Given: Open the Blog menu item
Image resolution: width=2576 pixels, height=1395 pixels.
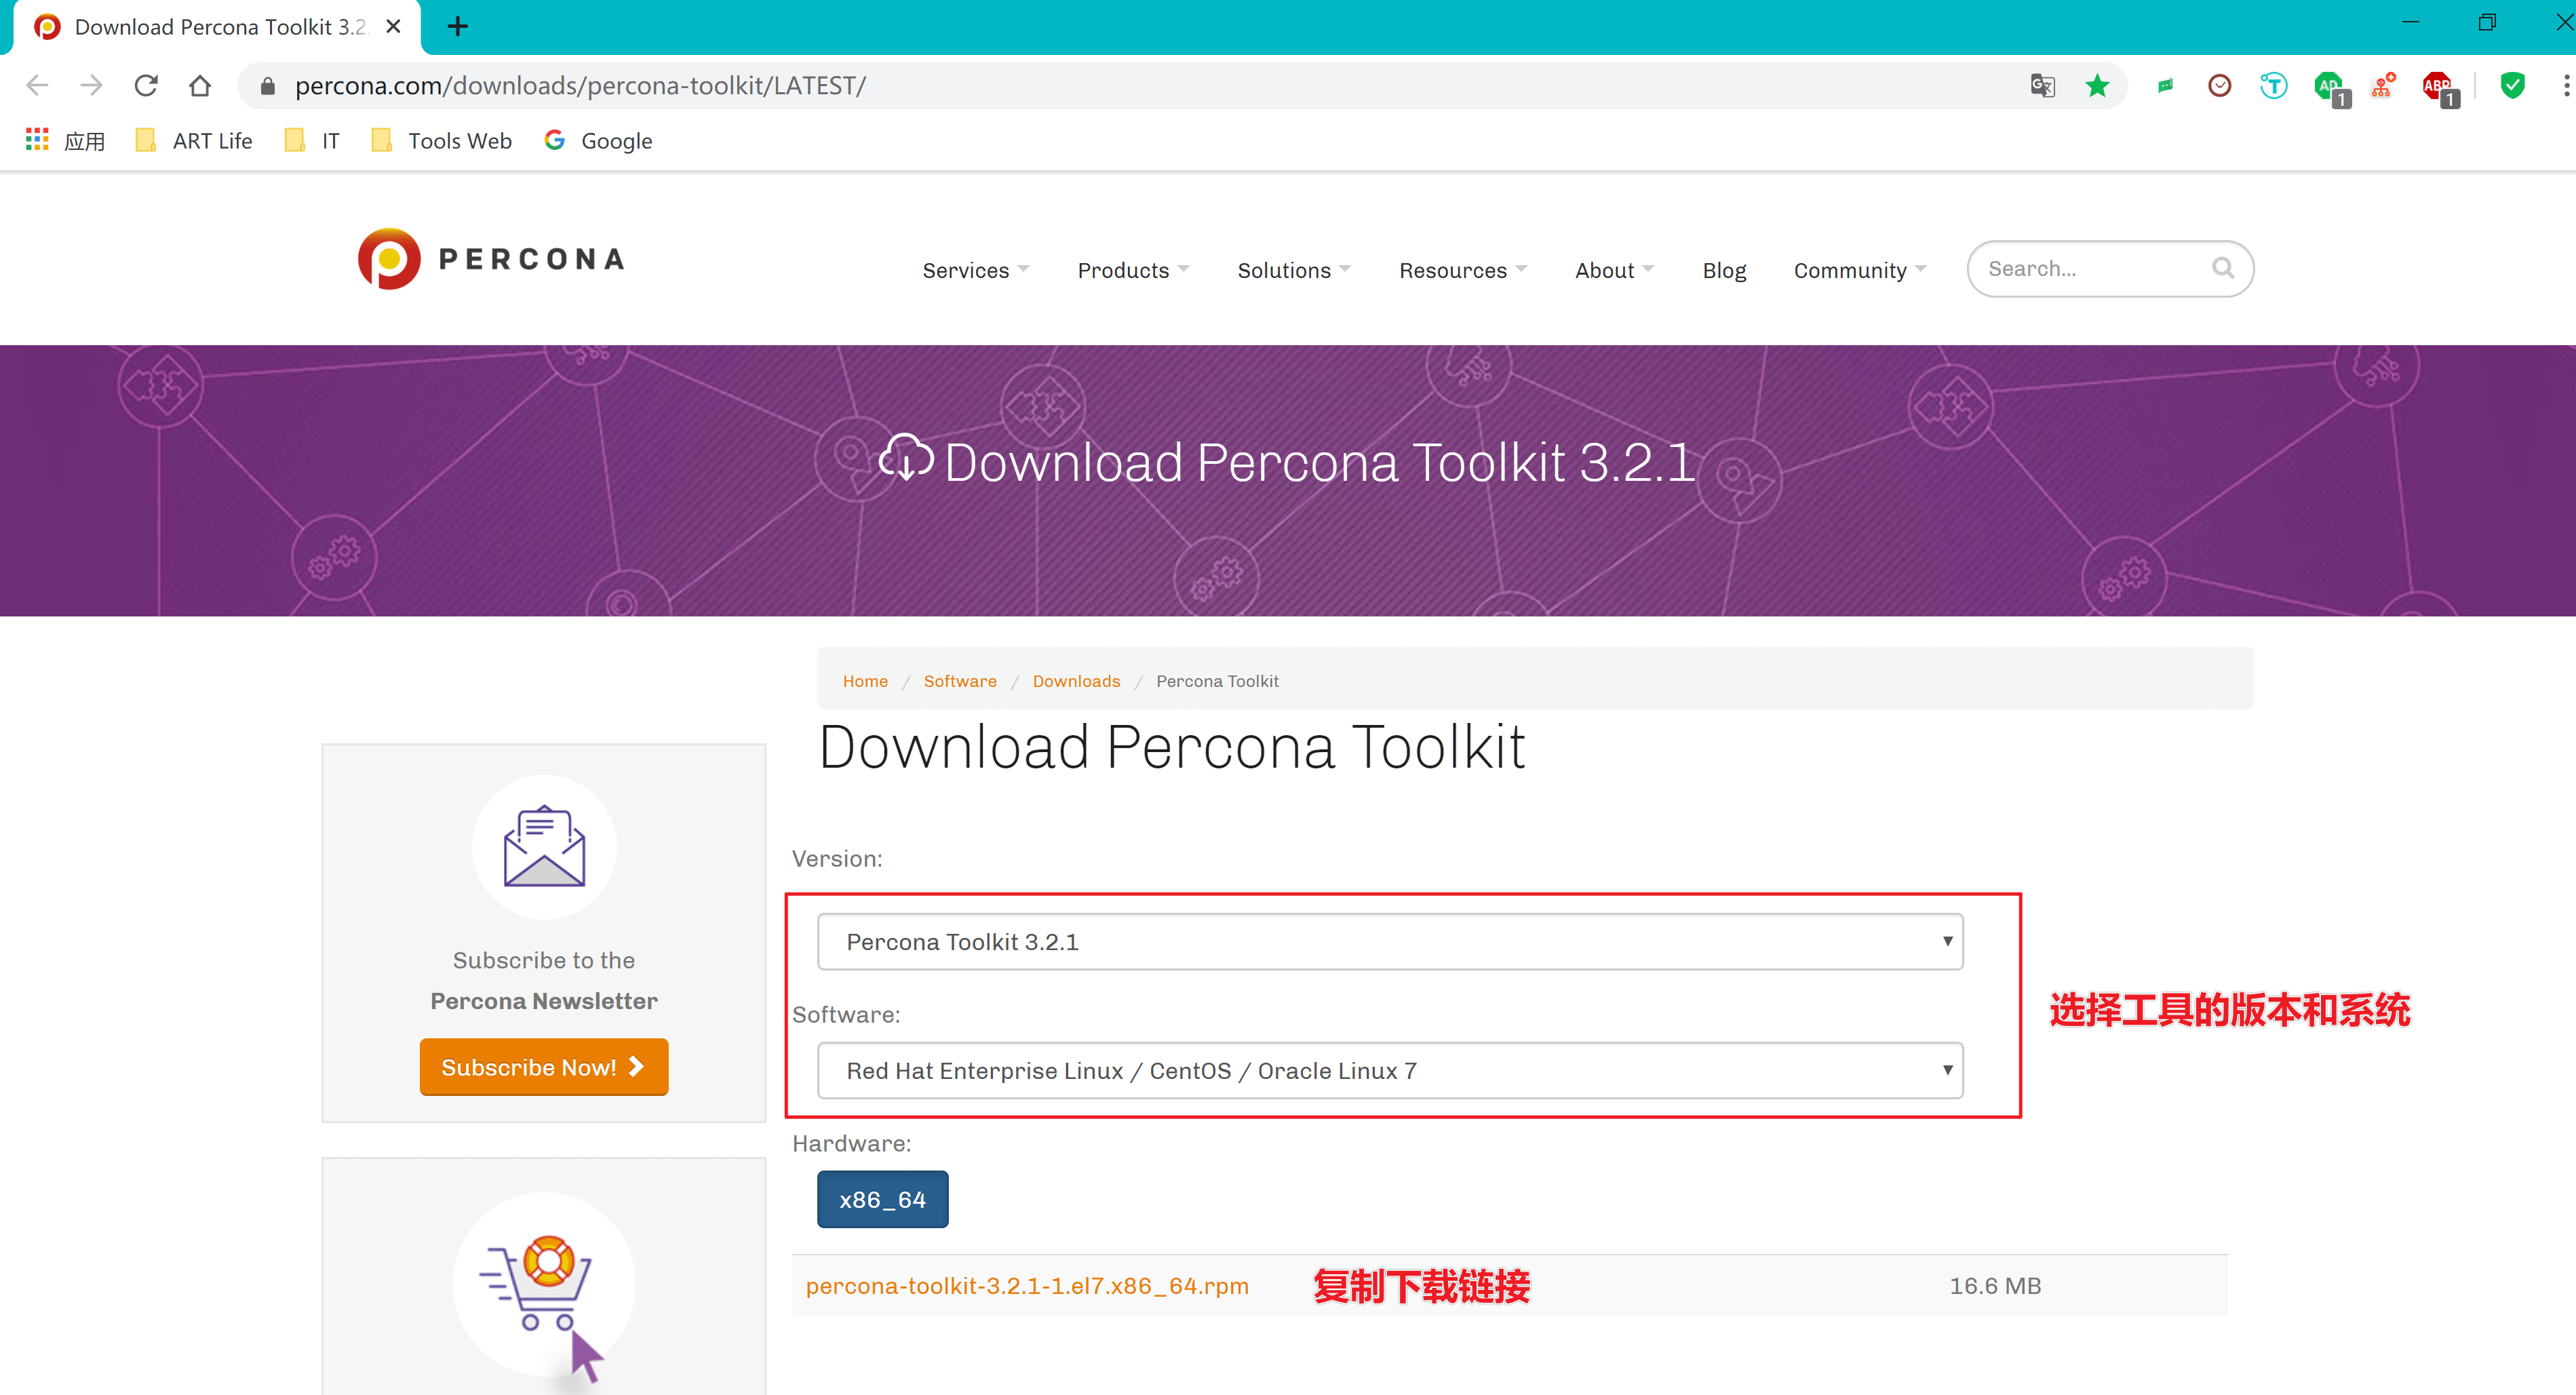Looking at the screenshot, I should [x=1723, y=270].
